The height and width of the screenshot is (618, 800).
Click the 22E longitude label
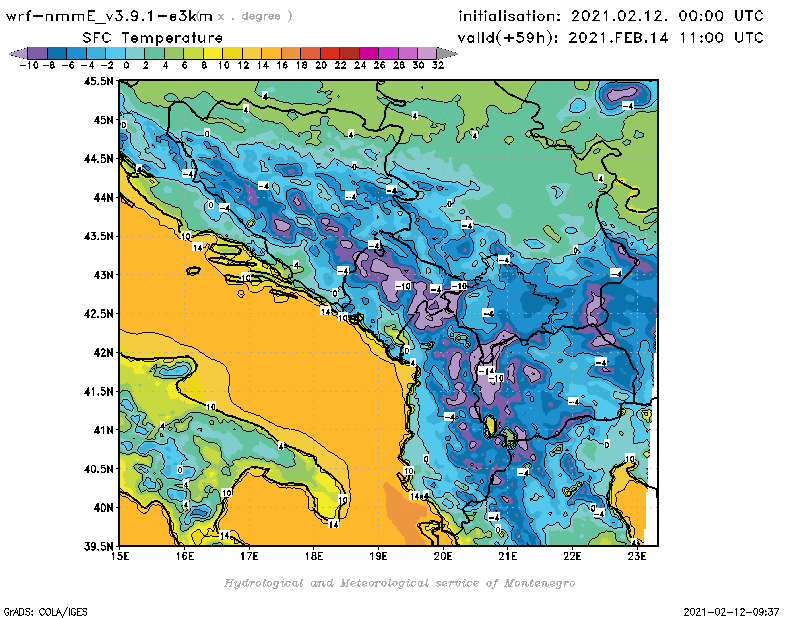pyautogui.click(x=572, y=556)
